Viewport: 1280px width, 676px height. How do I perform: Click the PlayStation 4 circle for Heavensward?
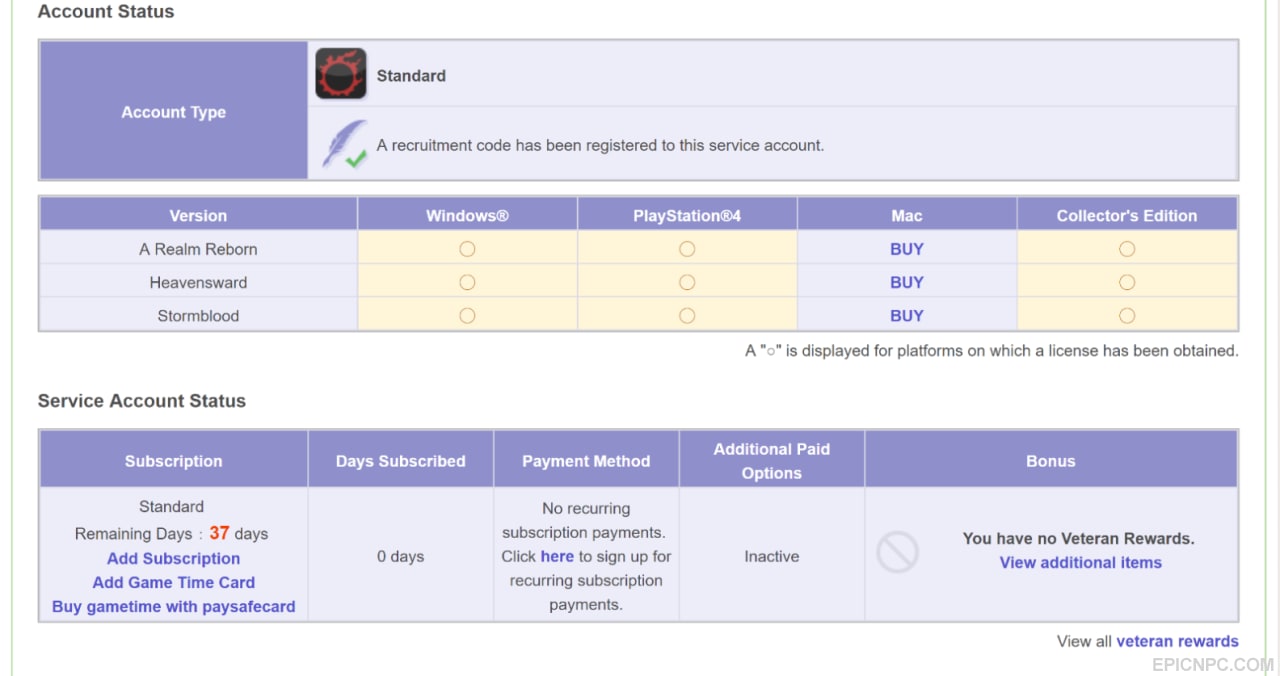(x=687, y=283)
